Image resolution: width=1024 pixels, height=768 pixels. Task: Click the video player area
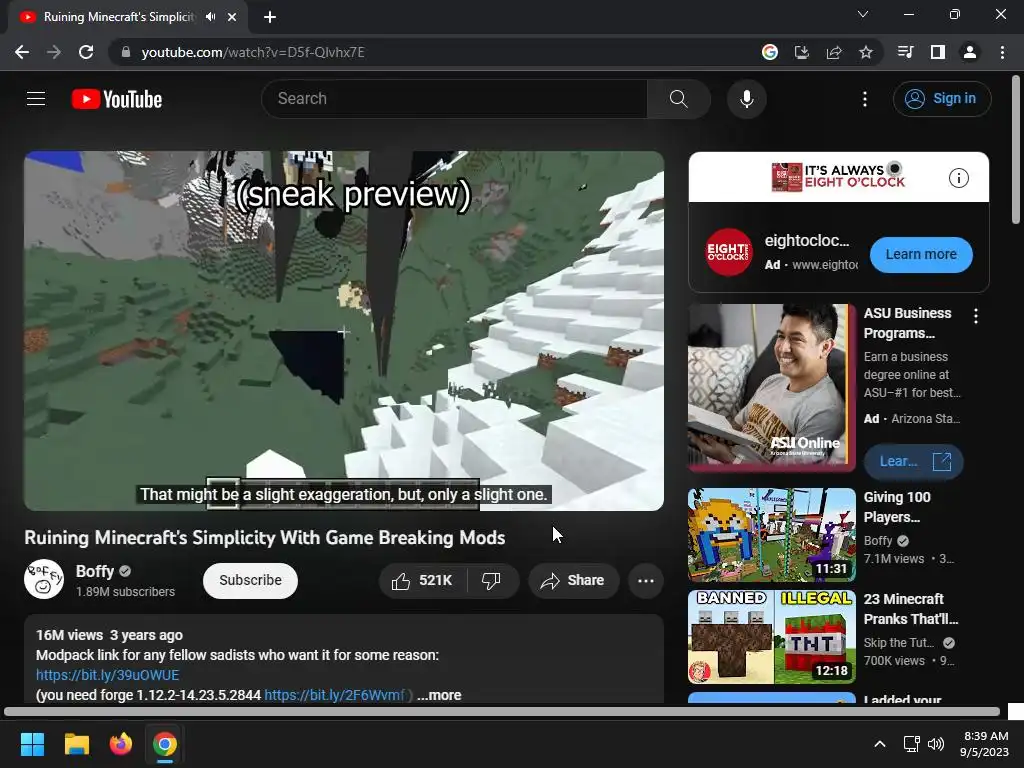[x=344, y=331]
